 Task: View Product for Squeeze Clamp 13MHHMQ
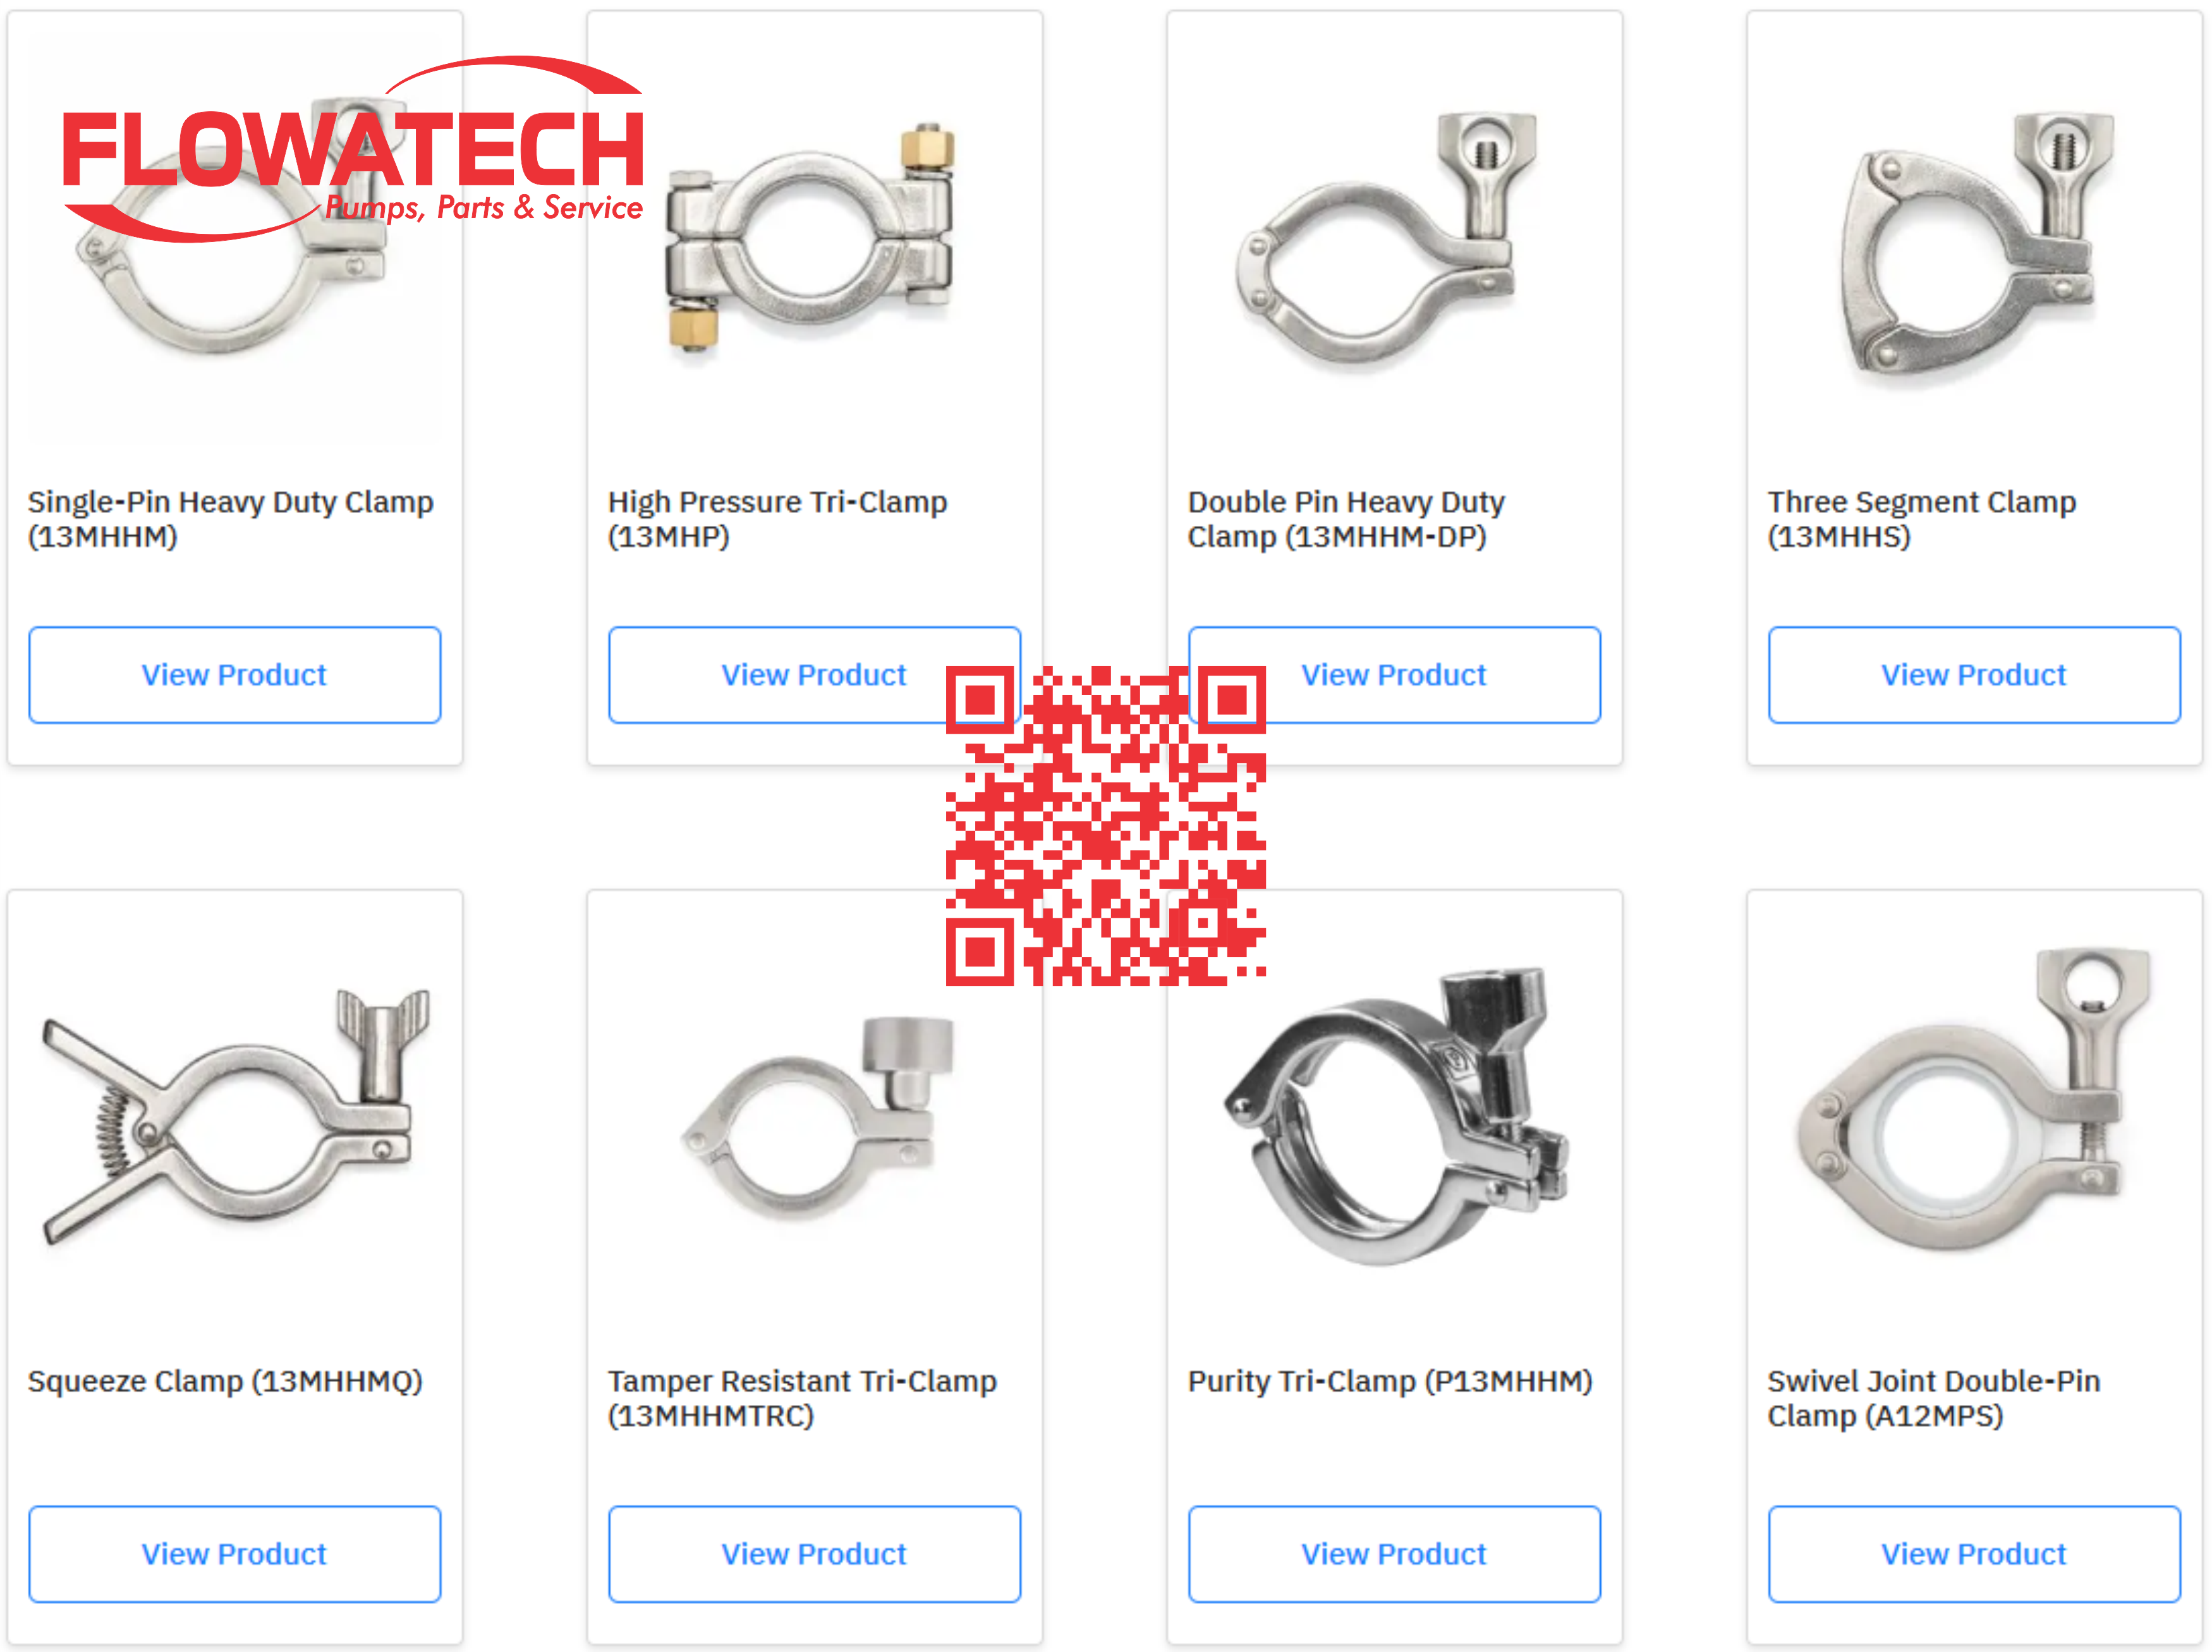coord(235,1554)
